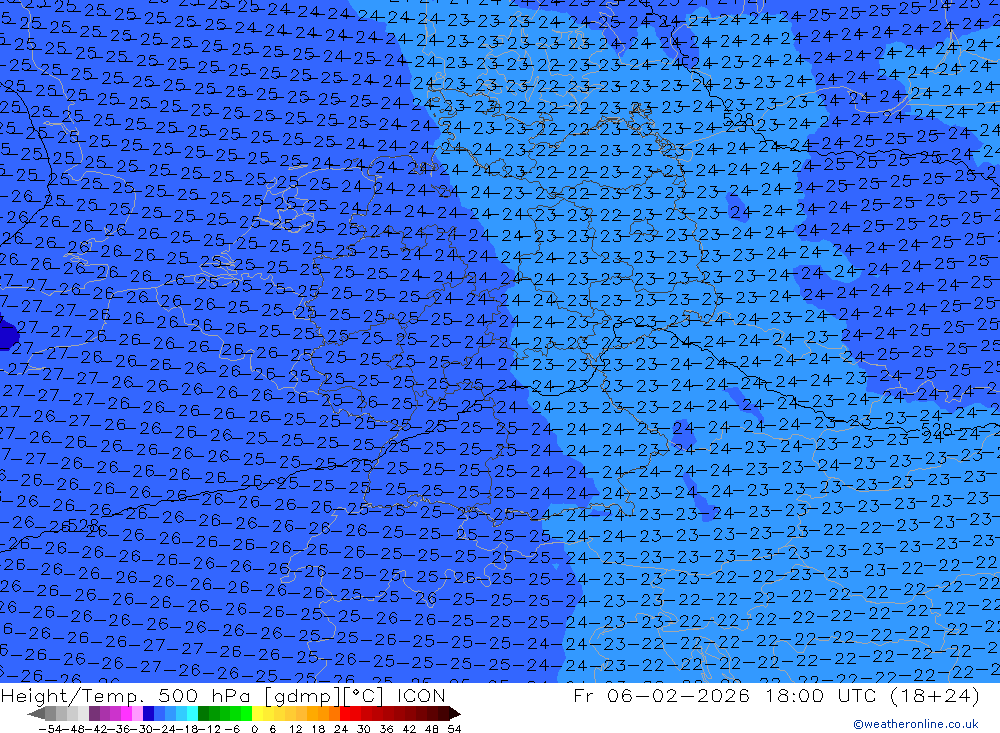Select the dark purple legend swatch near -42
The image size is (1000, 733).
click(94, 713)
